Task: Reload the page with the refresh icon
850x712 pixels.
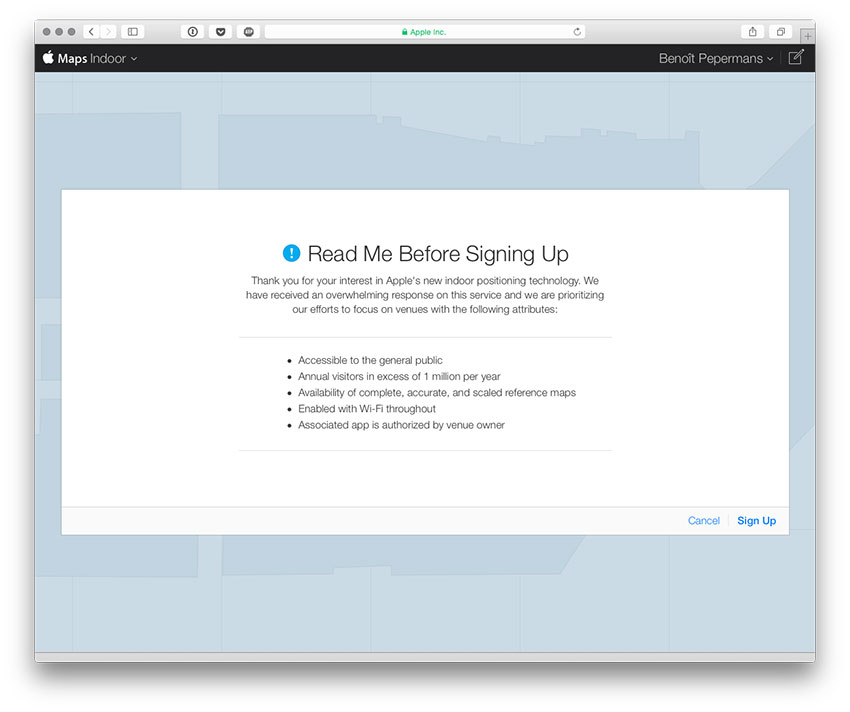Action: pos(577,32)
